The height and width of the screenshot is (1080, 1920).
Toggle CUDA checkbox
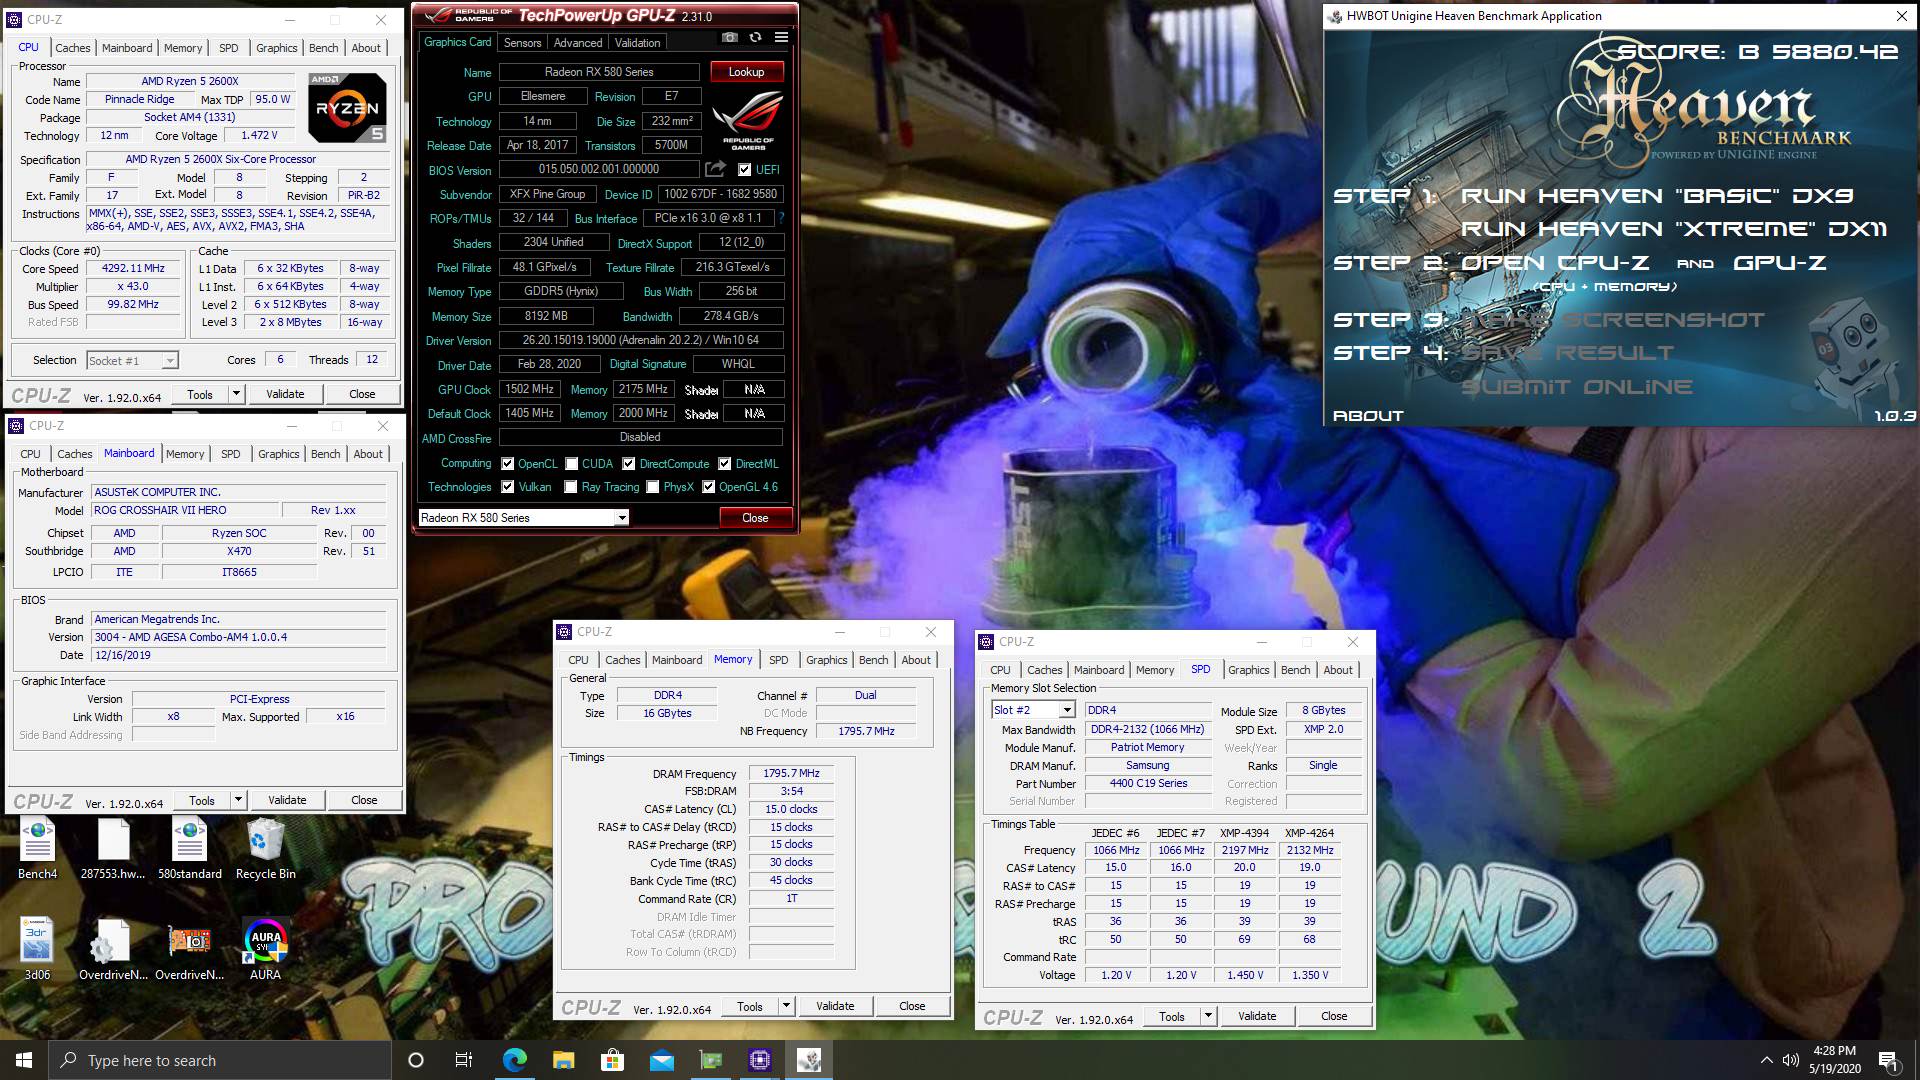click(x=572, y=464)
